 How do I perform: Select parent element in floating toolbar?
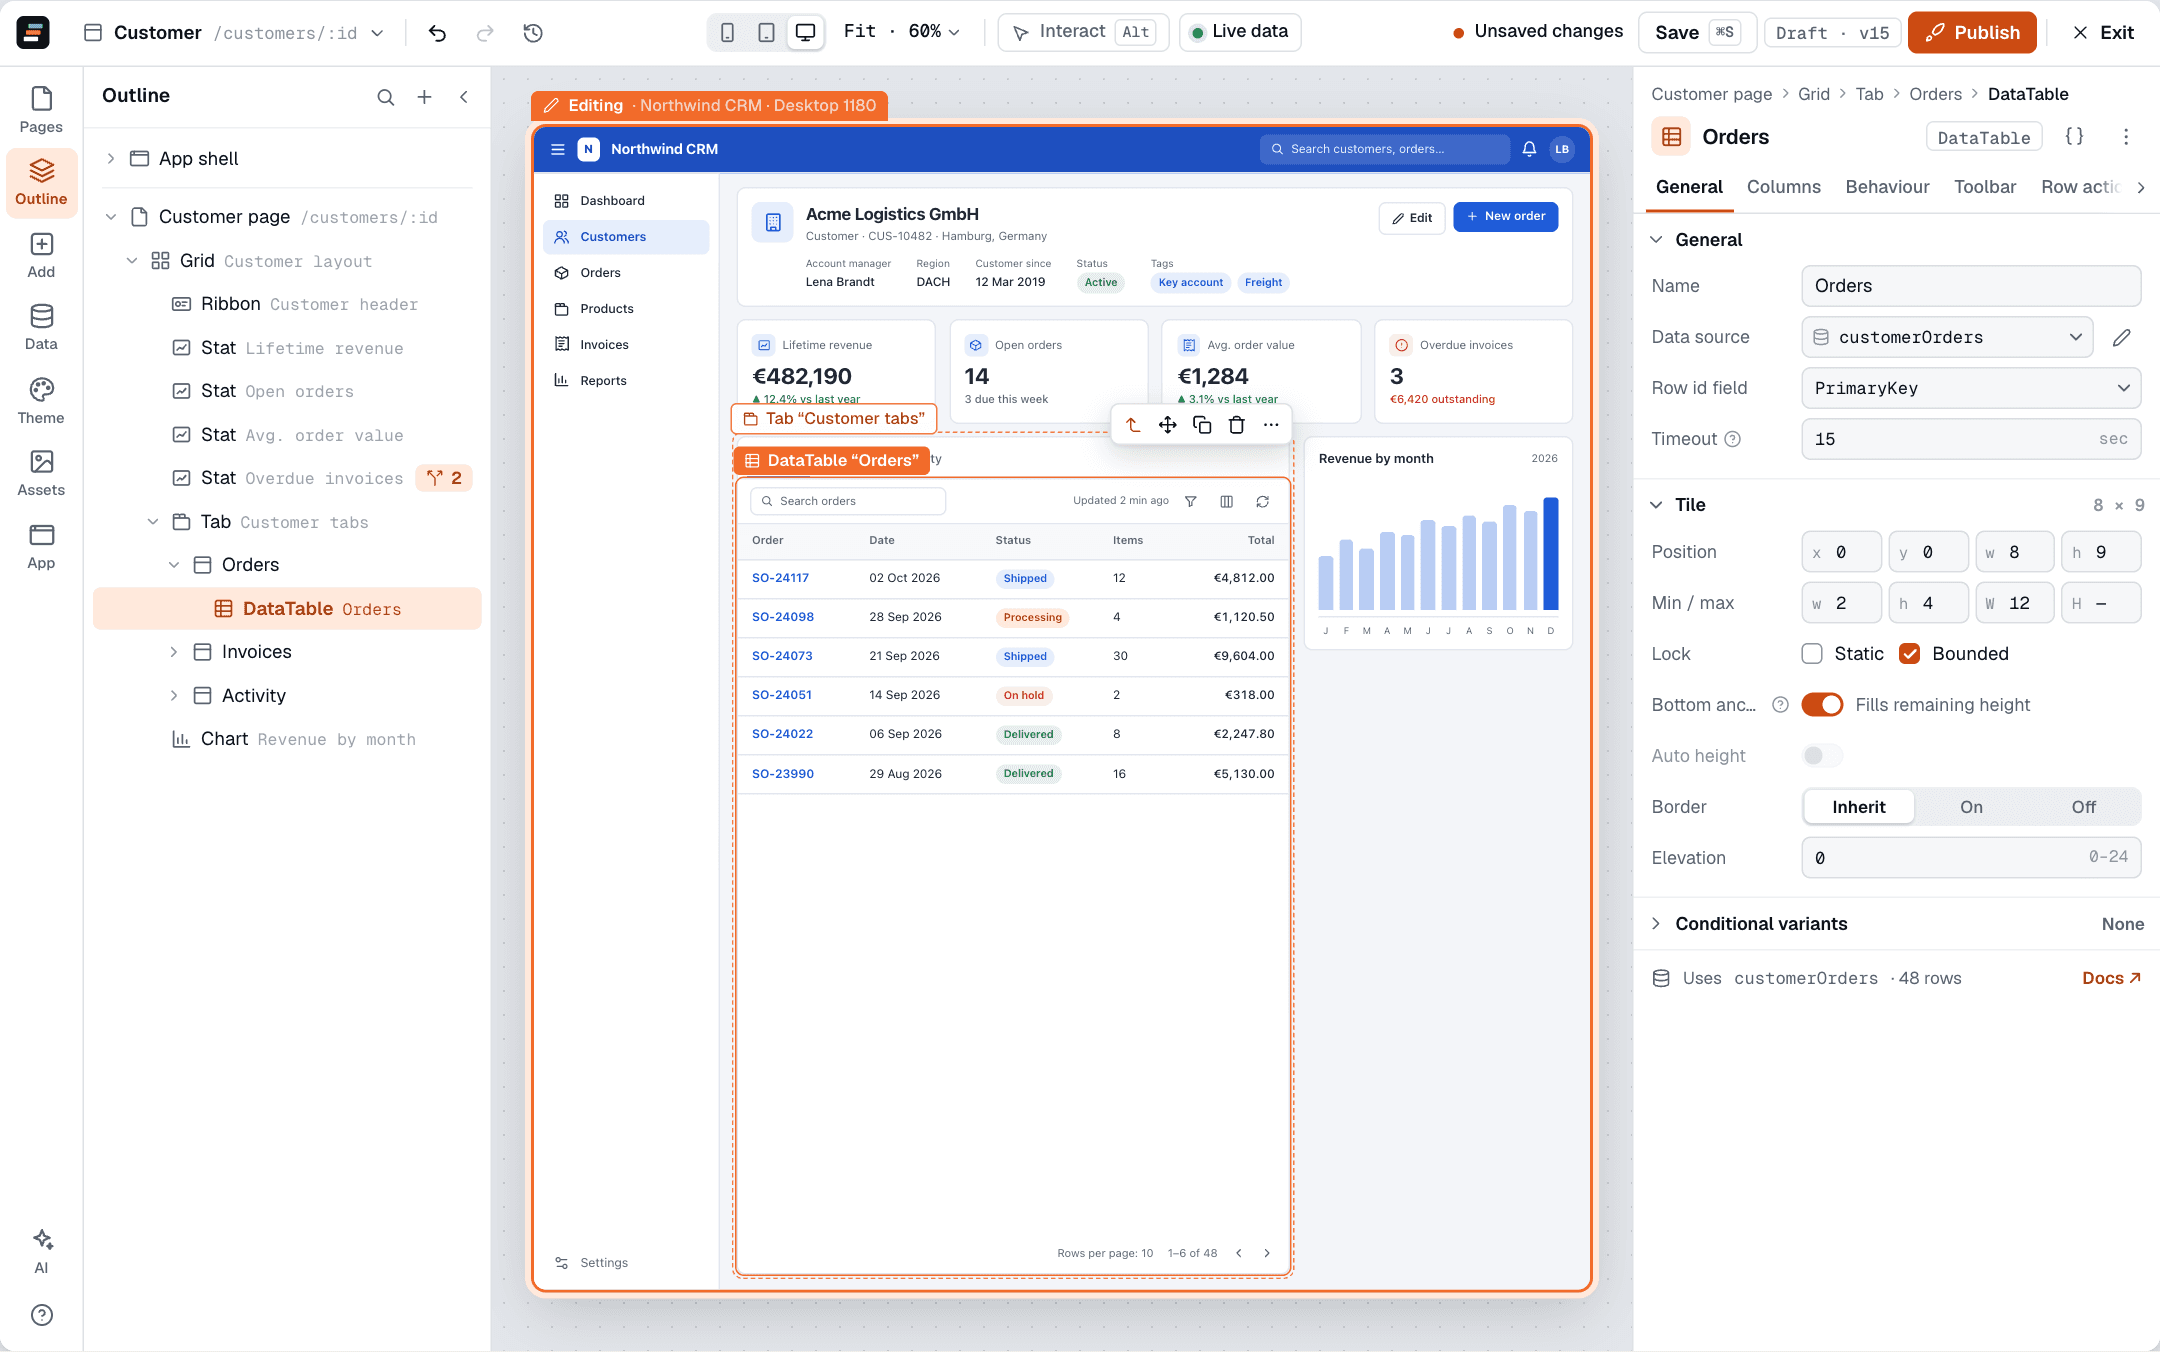point(1133,425)
